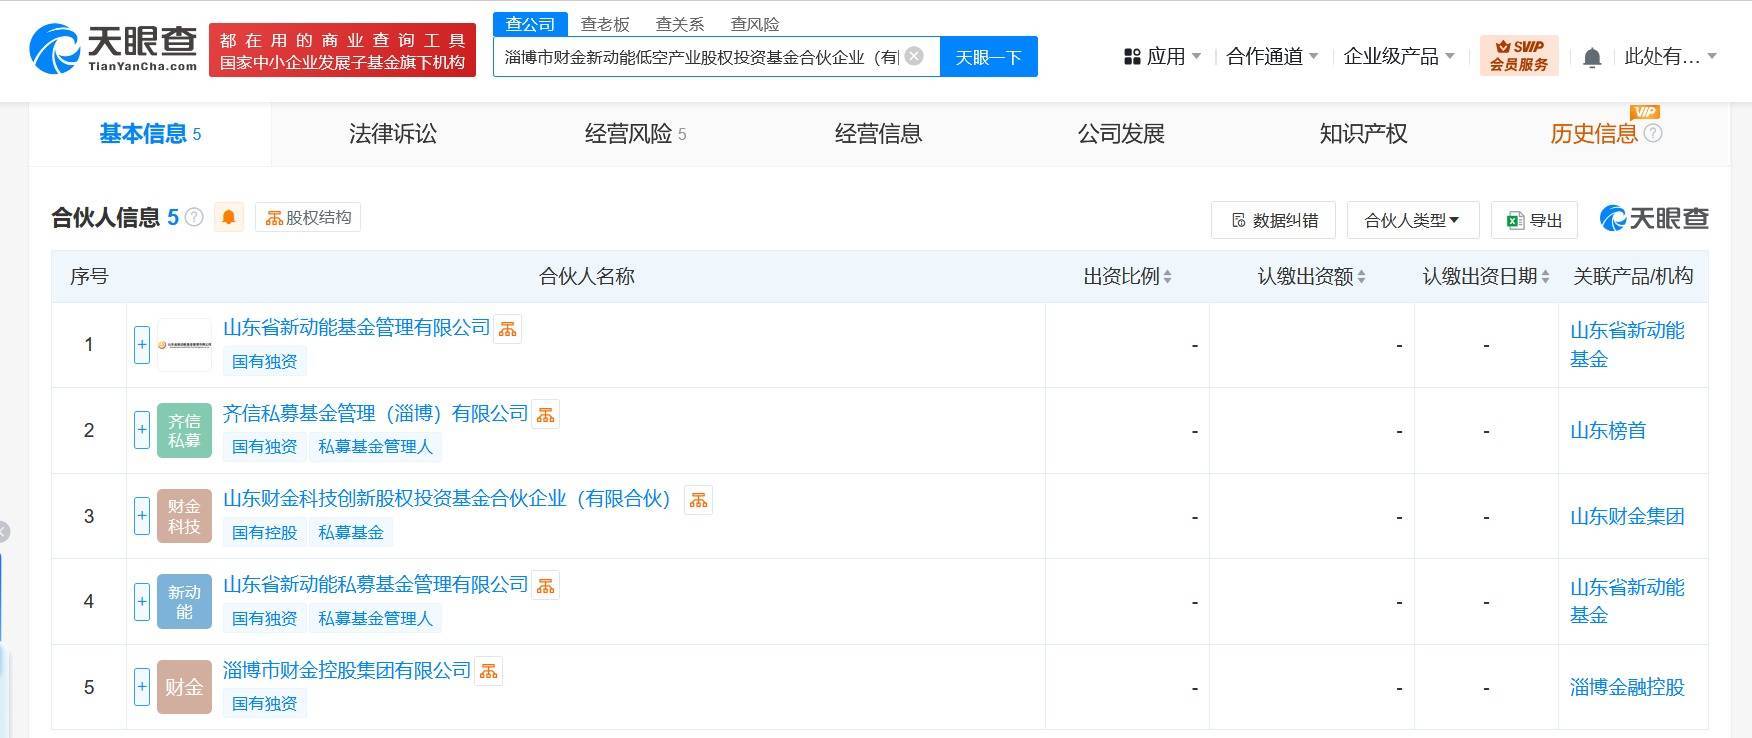Click the 导出 export button
Image resolution: width=1752 pixels, height=738 pixels.
(1534, 220)
